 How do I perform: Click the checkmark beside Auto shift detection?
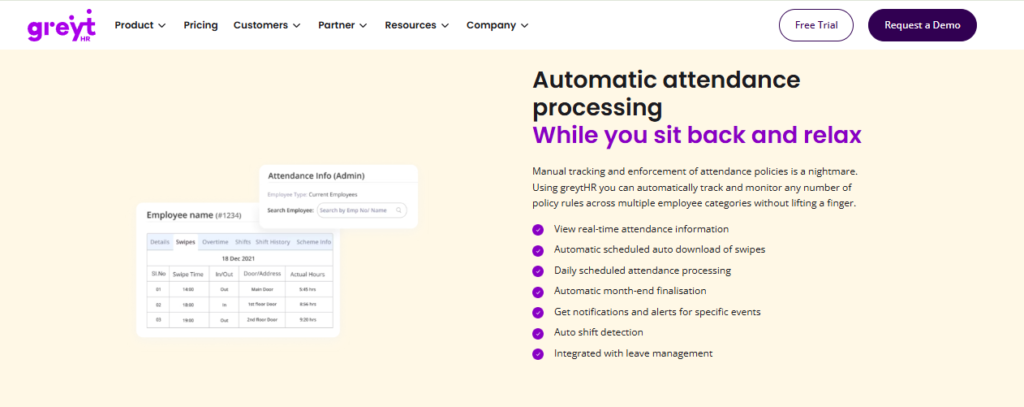[x=537, y=333]
